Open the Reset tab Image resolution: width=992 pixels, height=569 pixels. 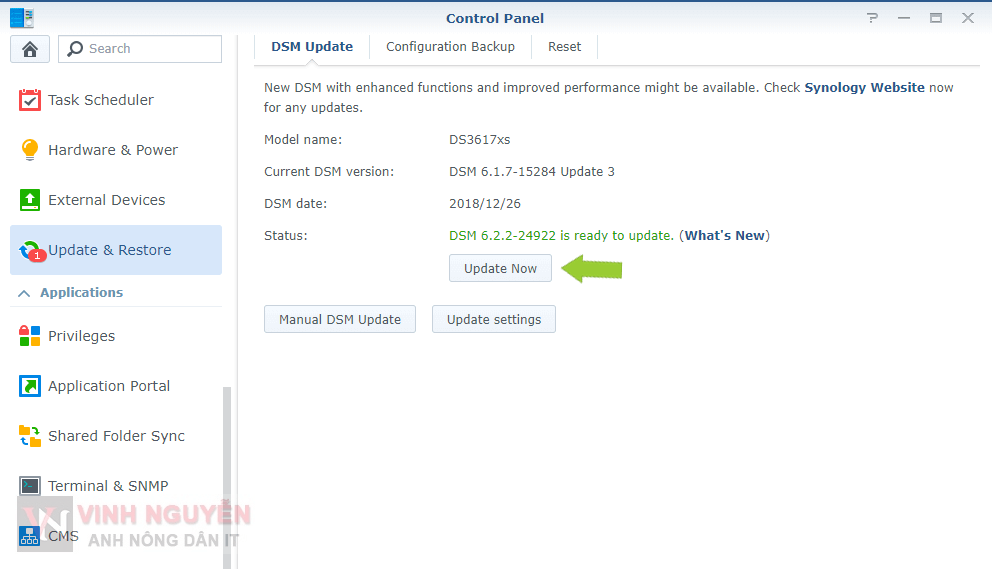[564, 47]
